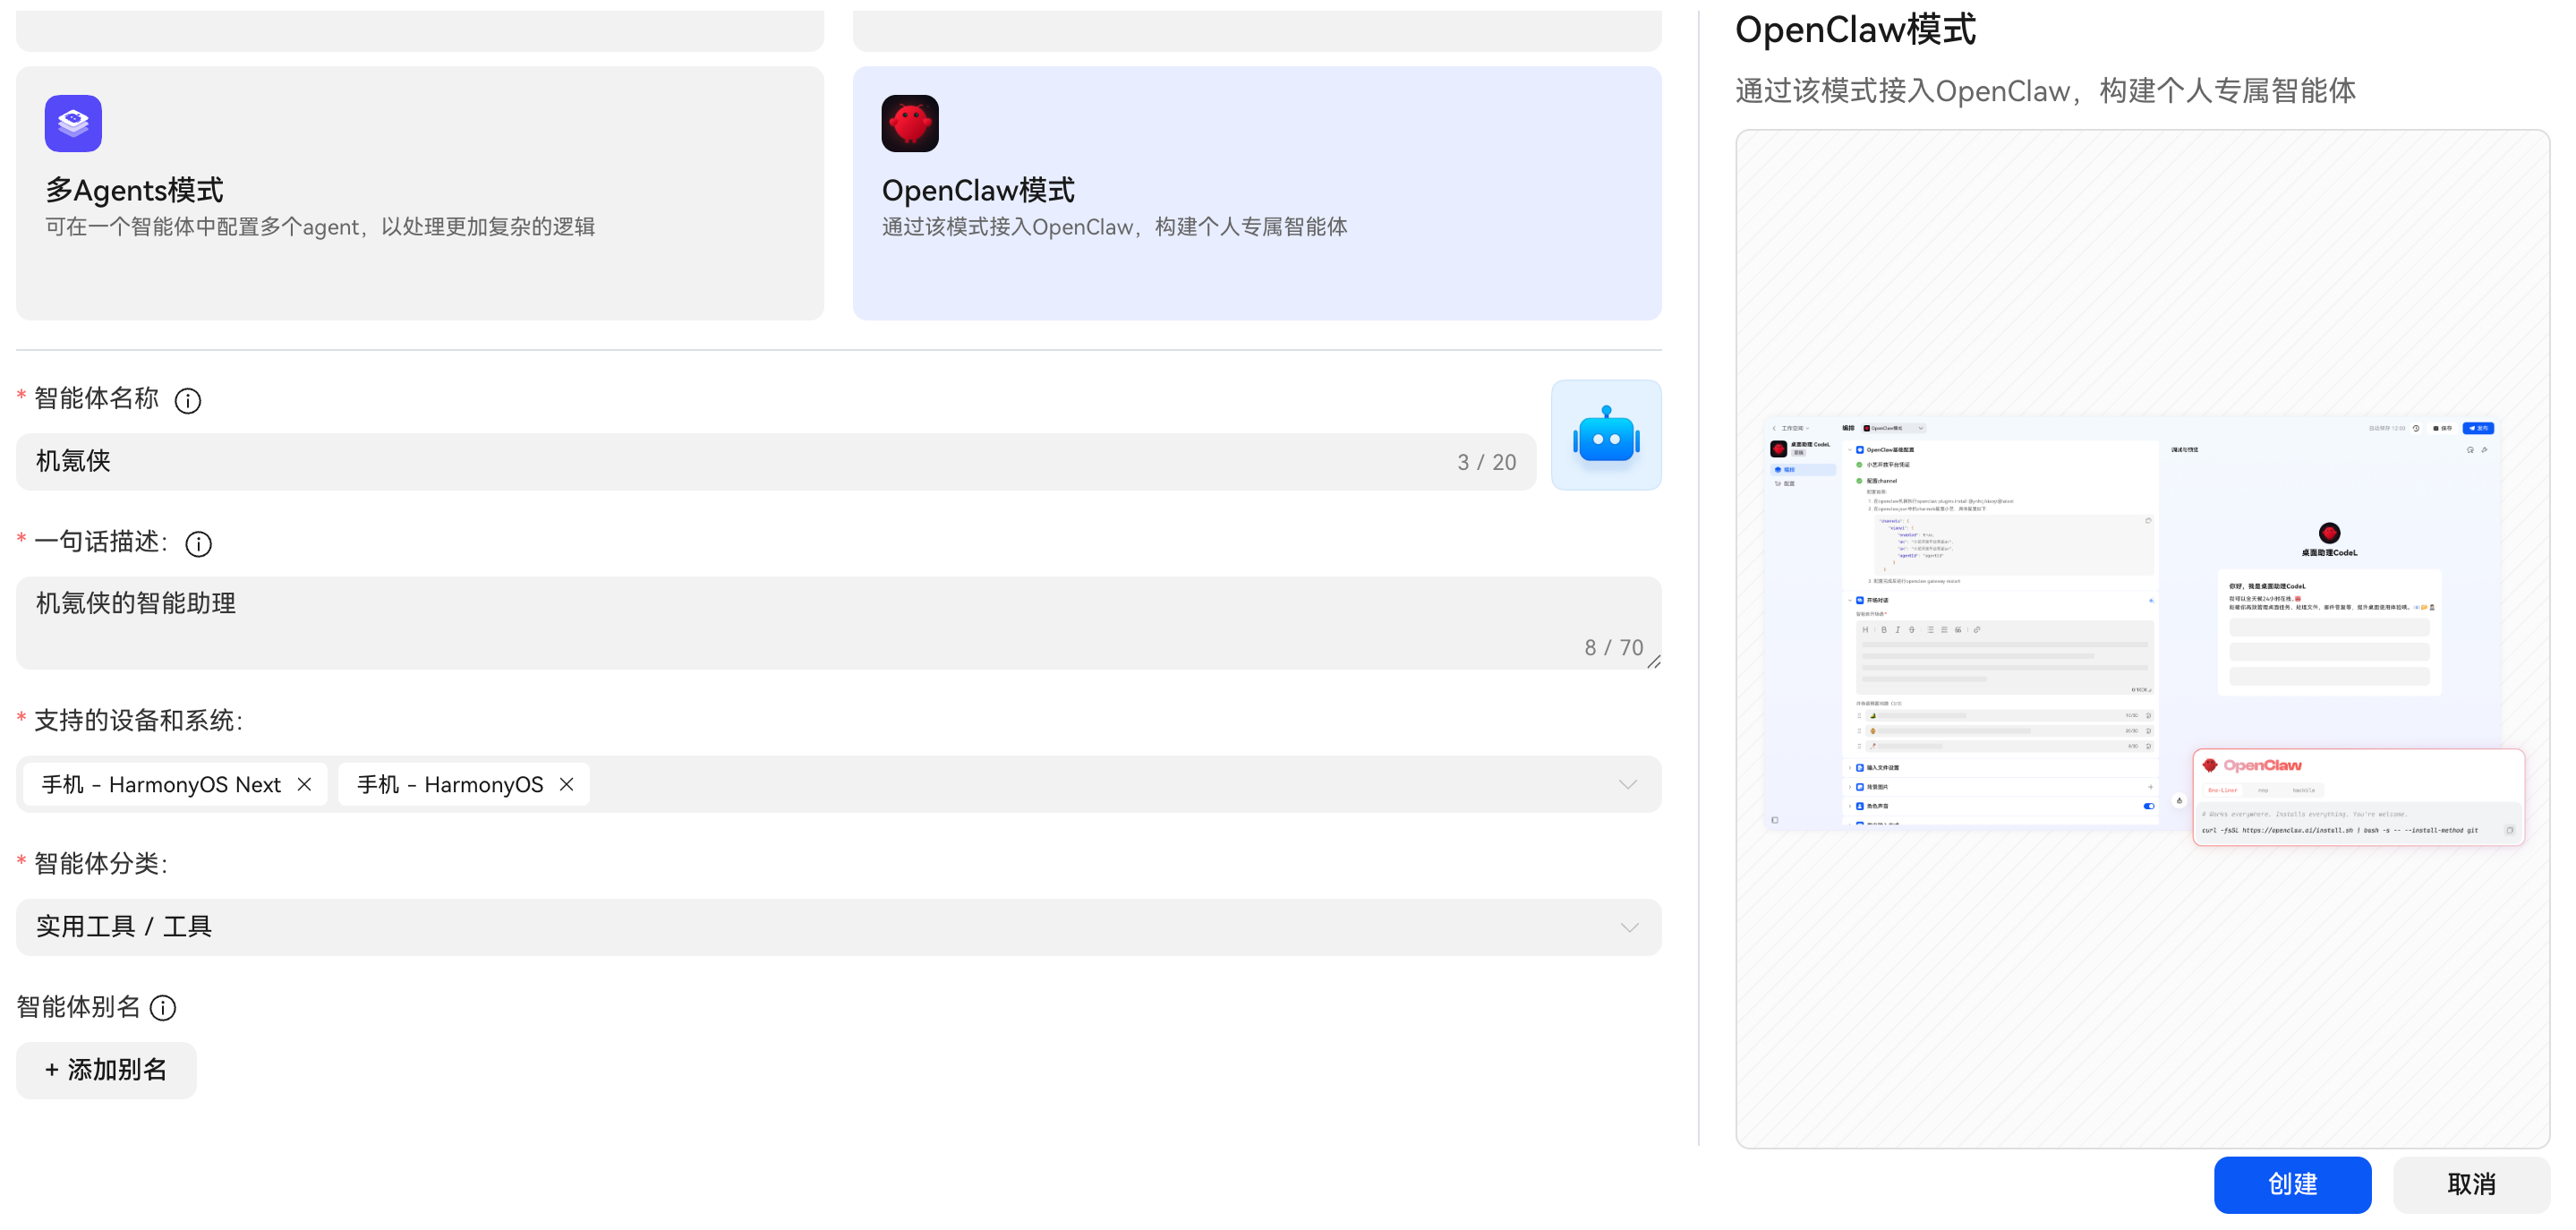This screenshot has width=2576, height=1230.
Task: Open the 智能体分类 category dropdown
Action: coord(1629,928)
